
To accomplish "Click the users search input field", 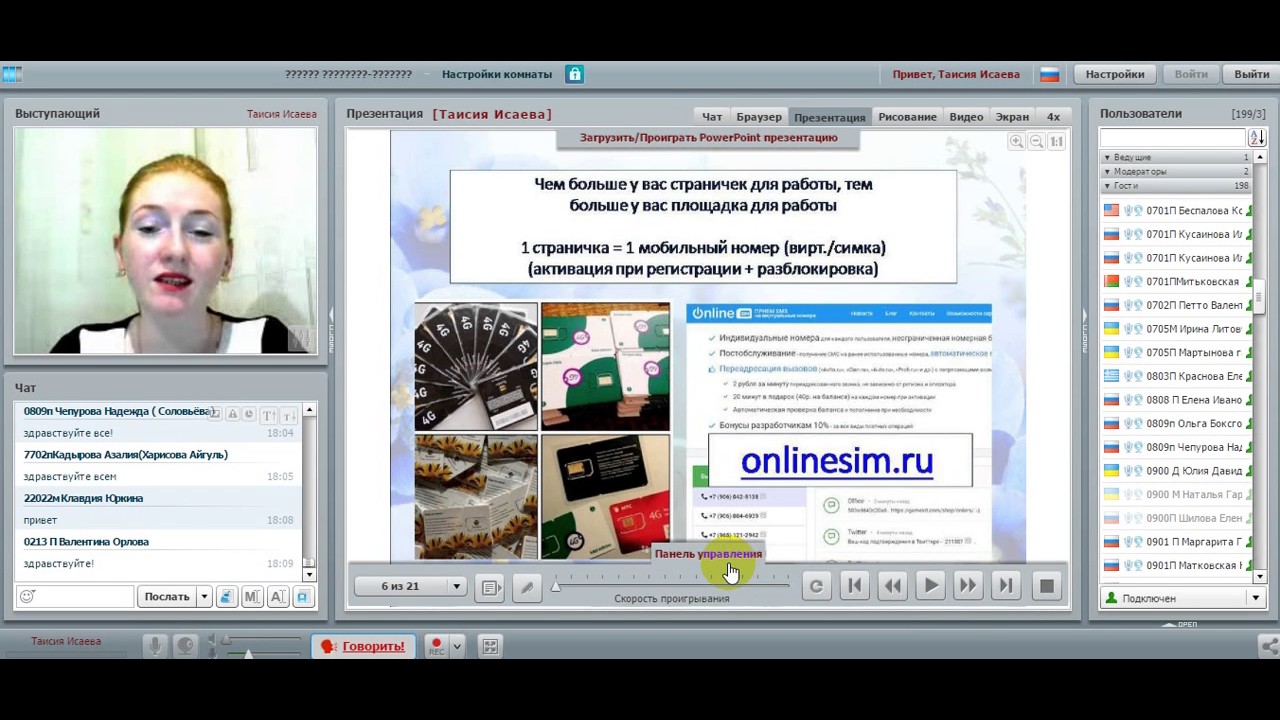I will pyautogui.click(x=1172, y=138).
